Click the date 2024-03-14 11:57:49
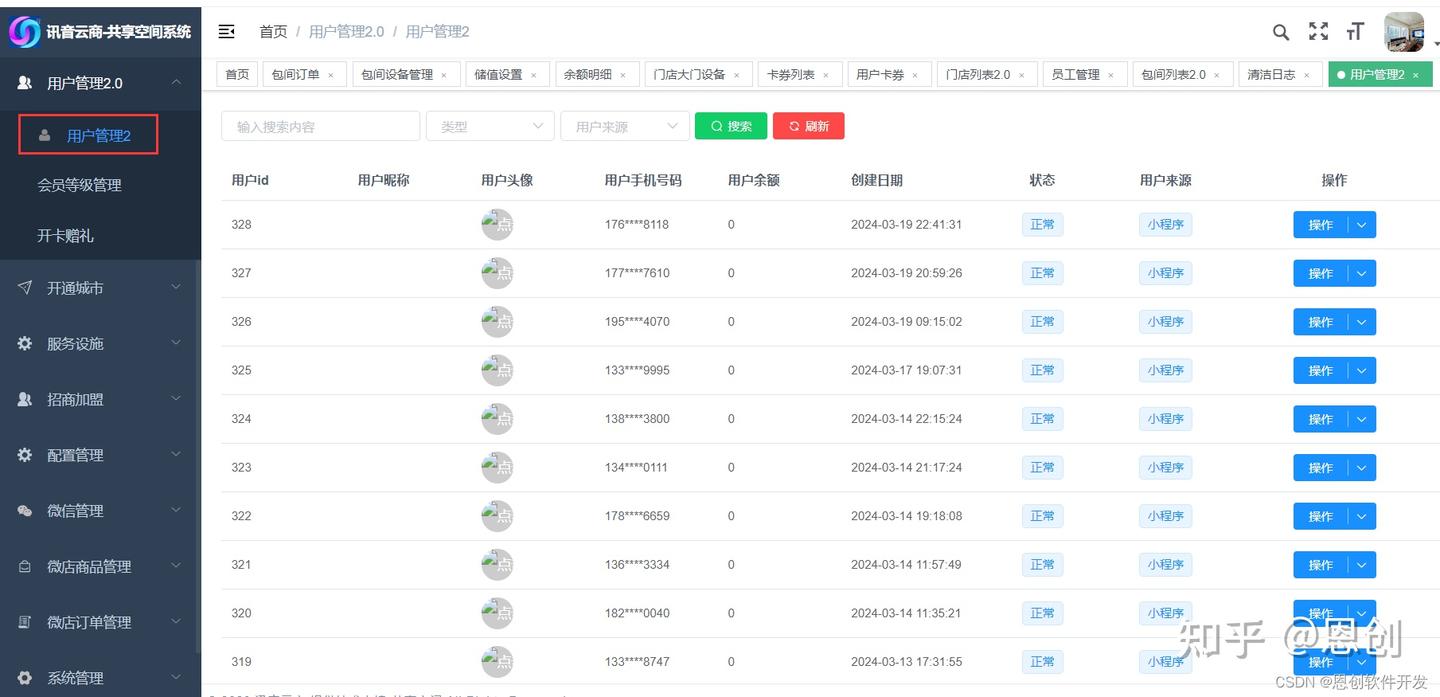The height and width of the screenshot is (697, 1440). [906, 565]
